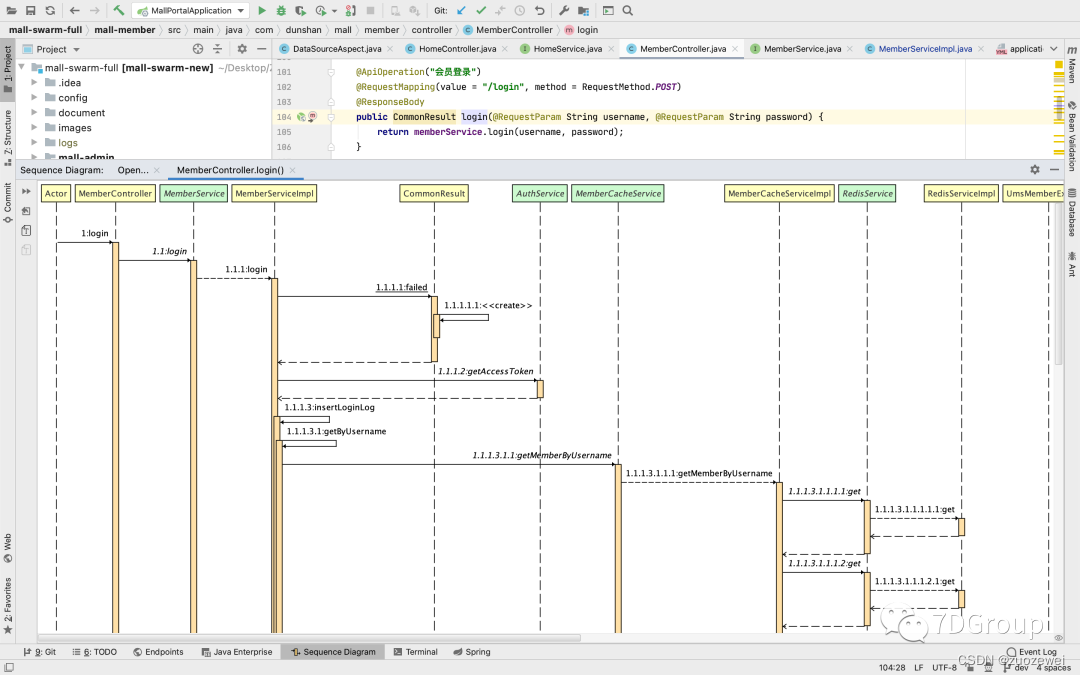Image resolution: width=1080 pixels, height=675 pixels.
Task: Show hidden editor tabs chevron
Action: 1054,49
